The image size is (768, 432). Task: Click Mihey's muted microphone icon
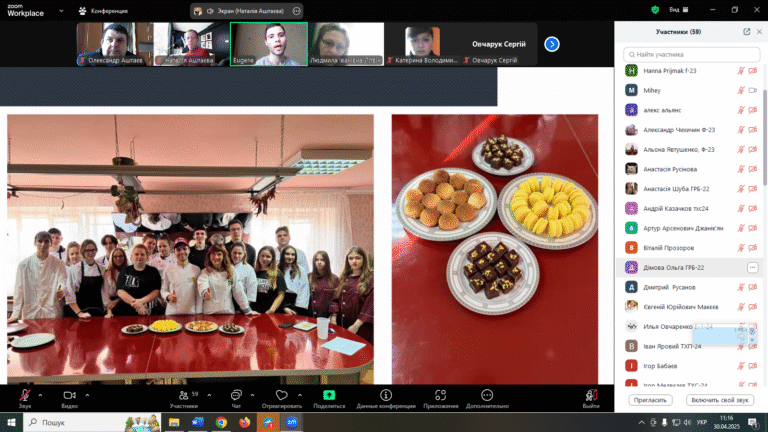click(x=741, y=90)
